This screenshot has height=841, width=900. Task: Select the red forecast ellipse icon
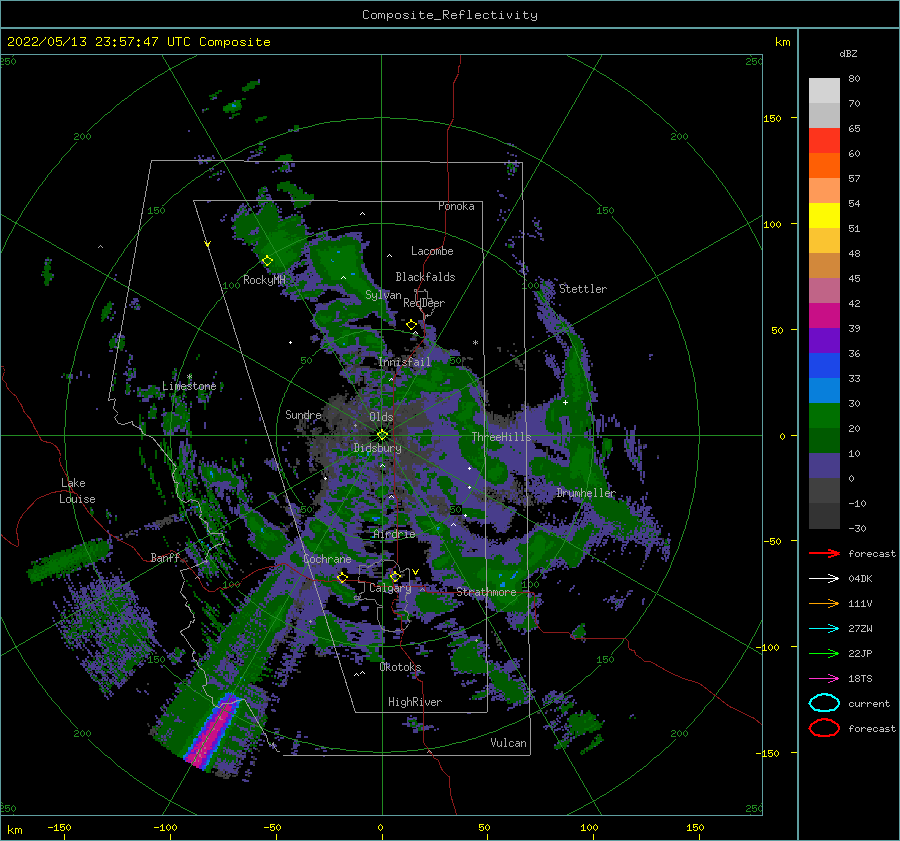[824, 728]
